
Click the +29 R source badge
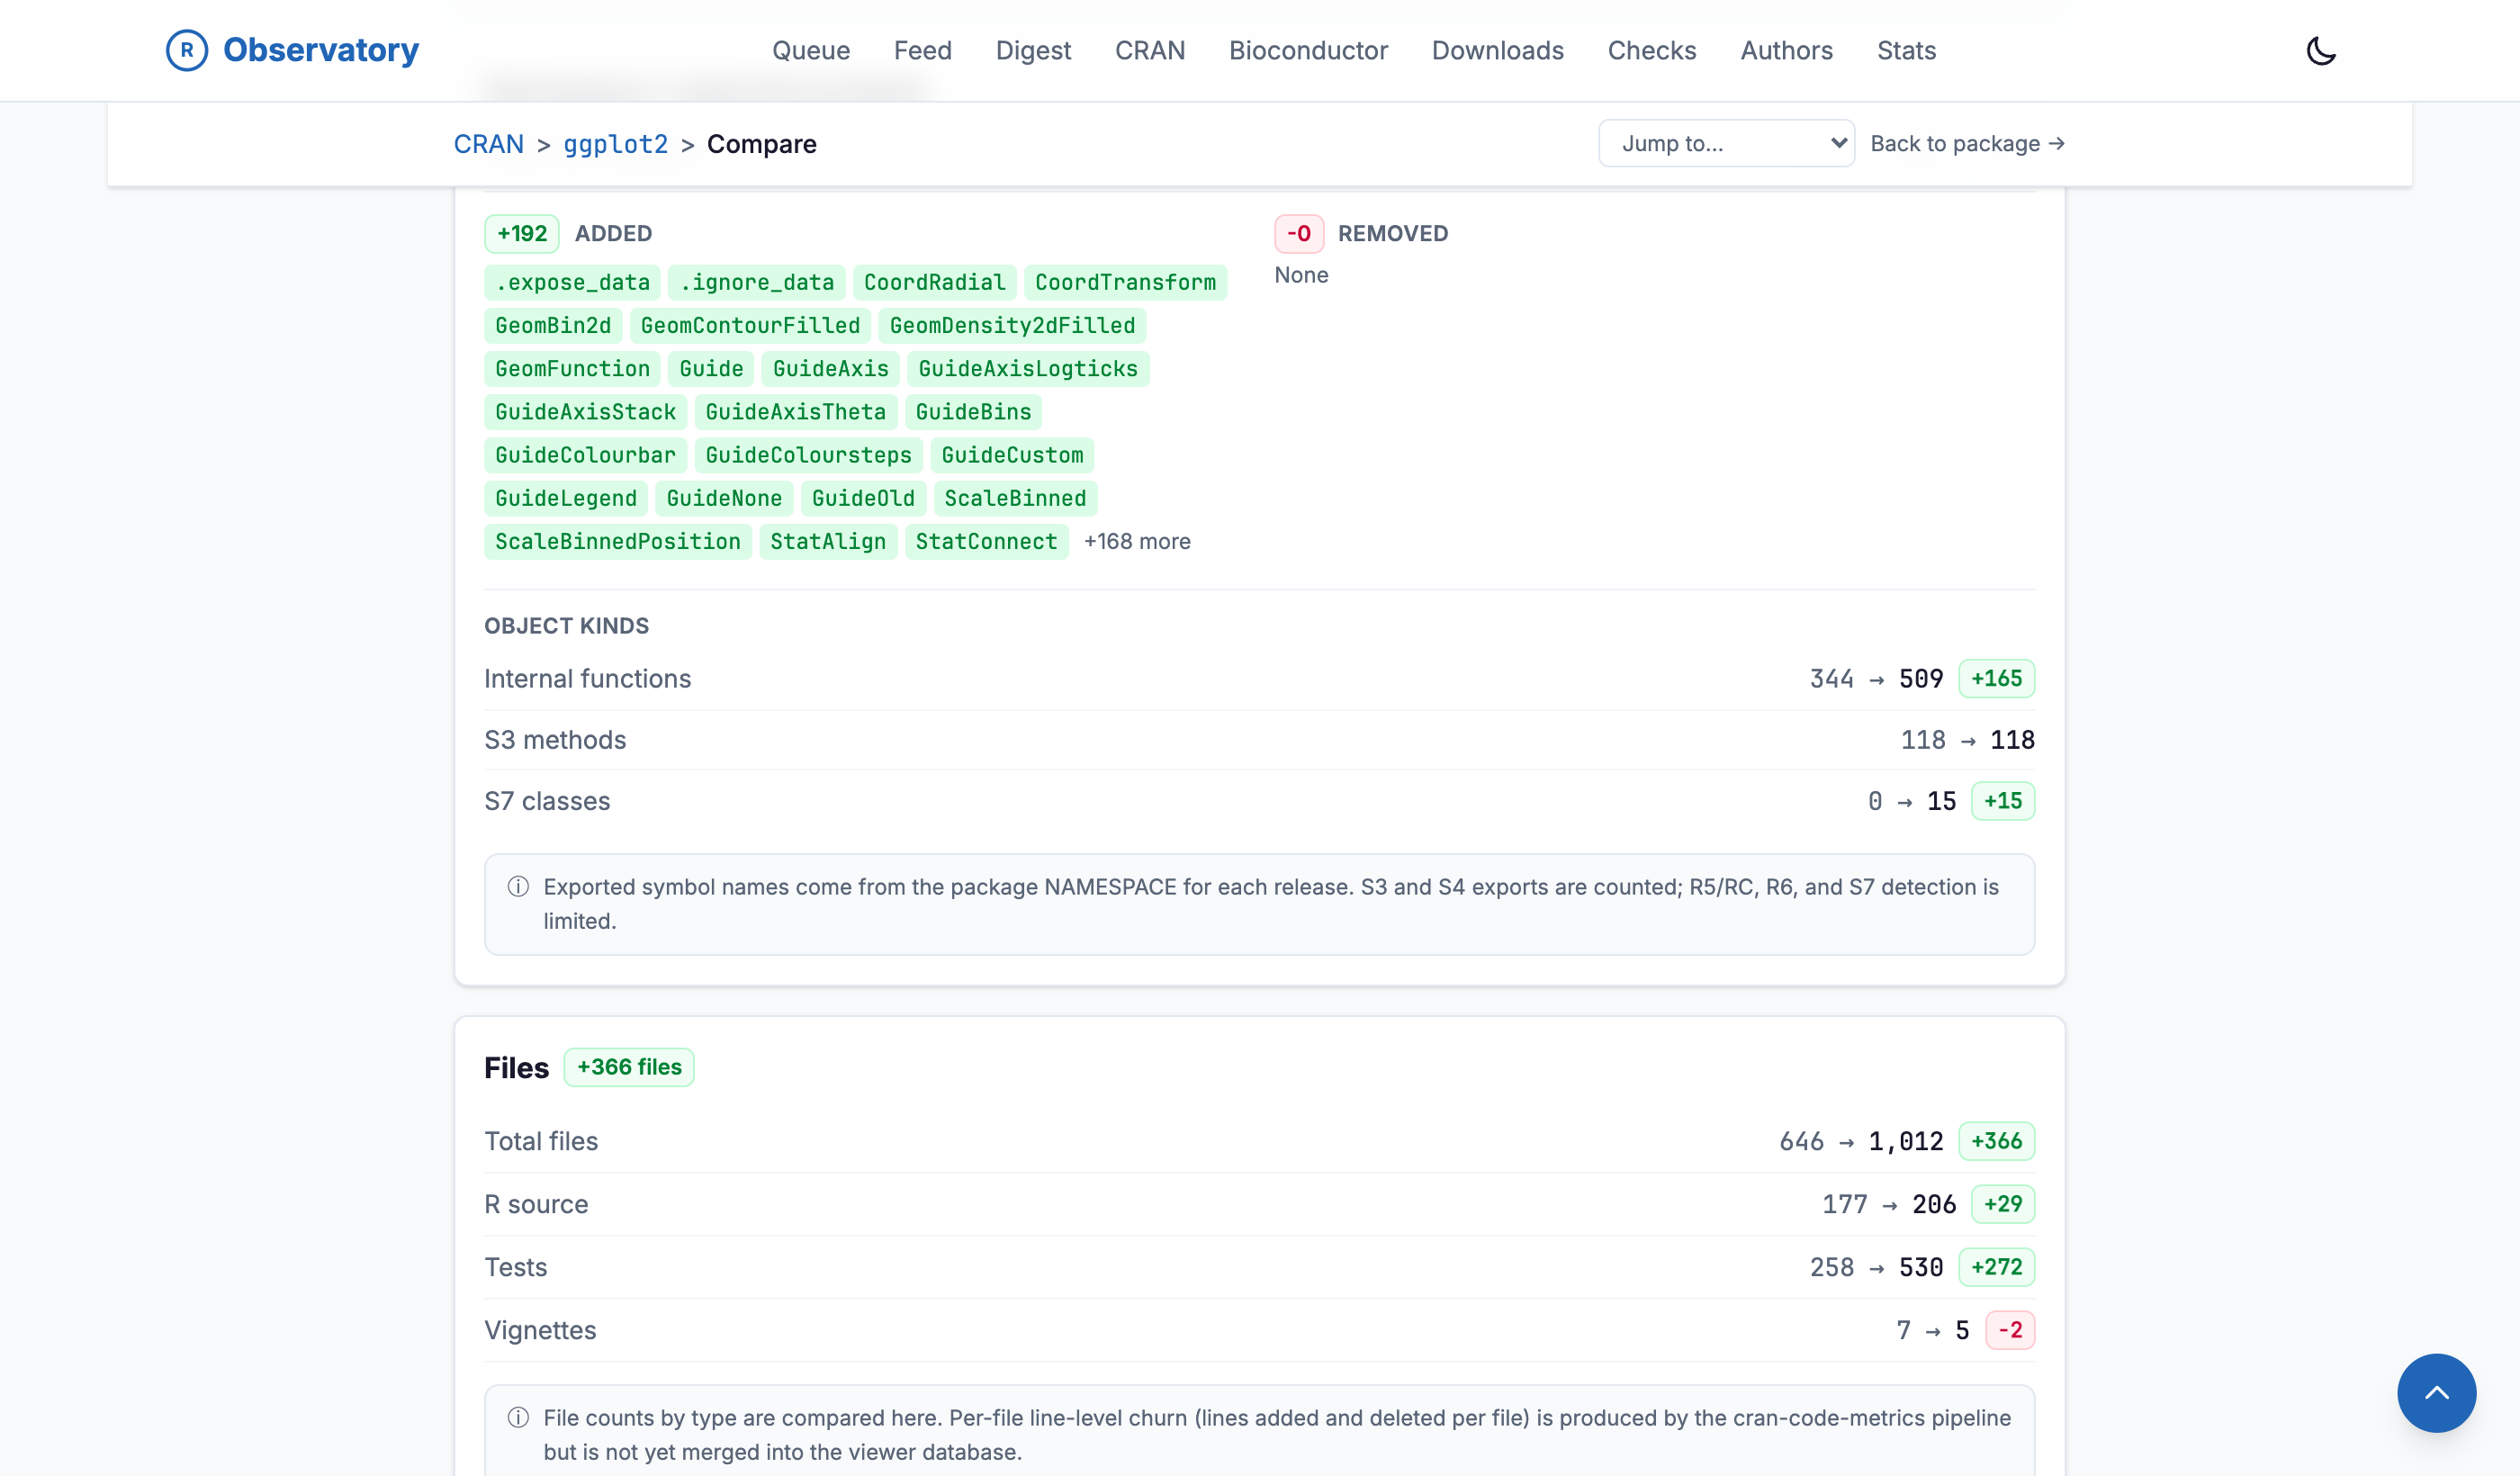coord(2003,1203)
